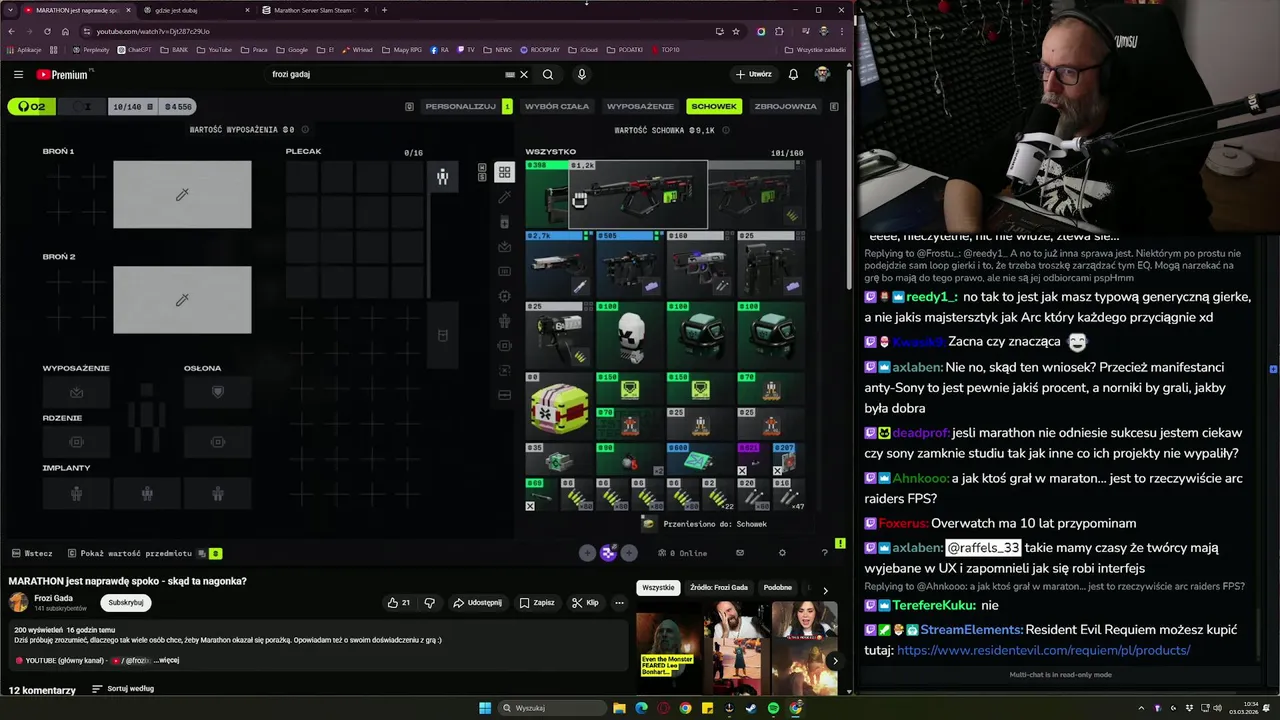Viewport: 1280px width, 720px height.
Task: Bookmark this page with star icon
Action: point(735,31)
